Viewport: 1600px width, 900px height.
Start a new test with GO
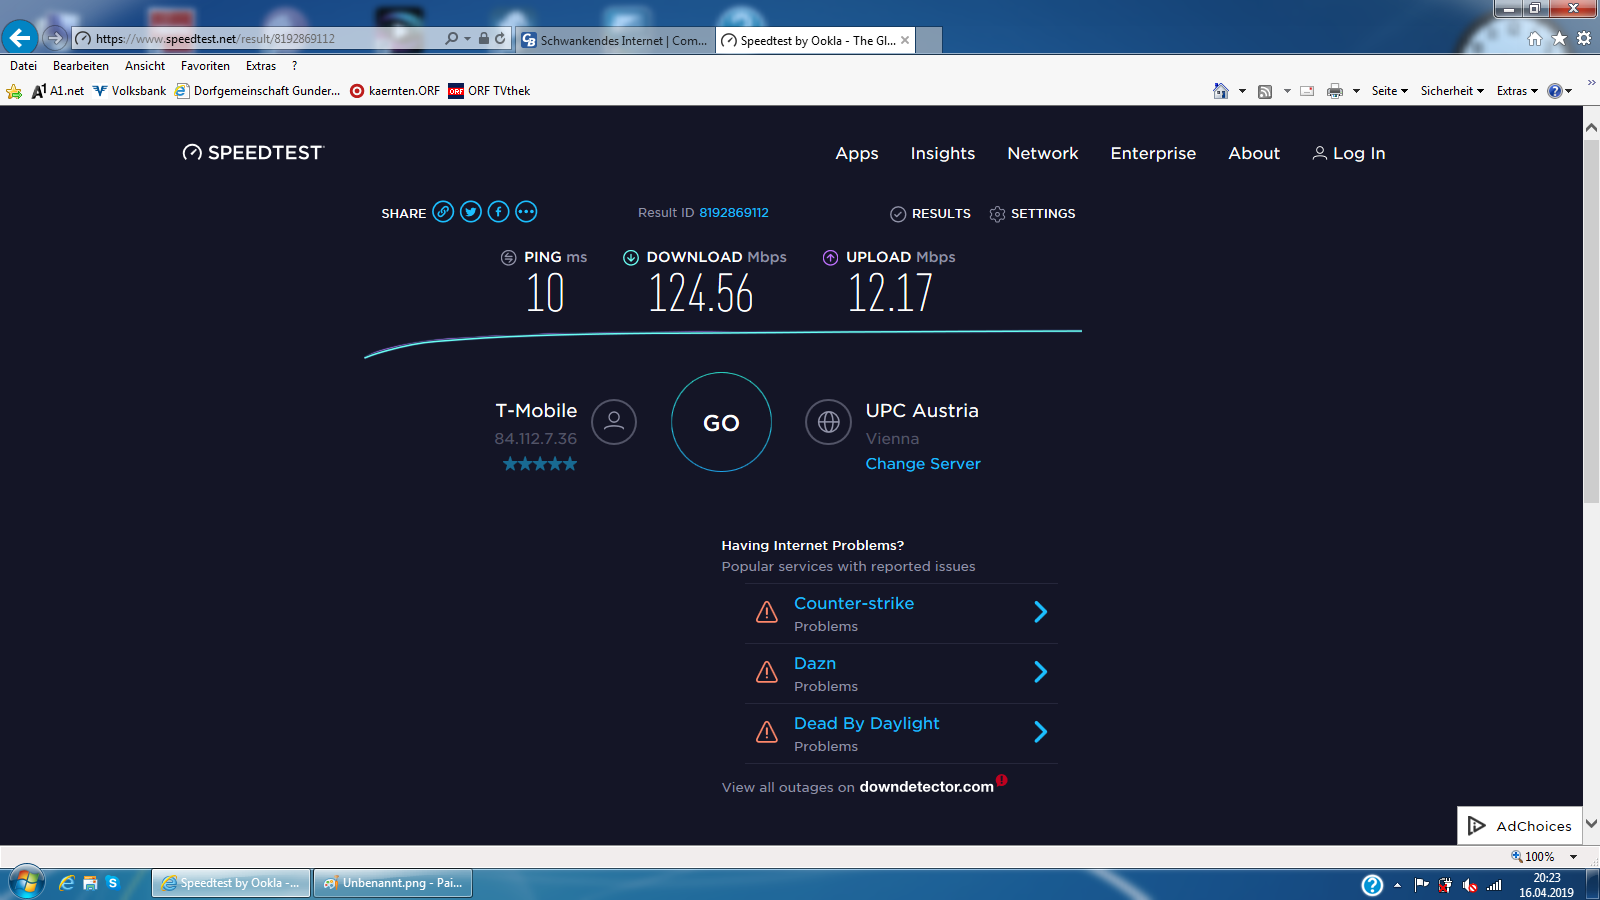coord(721,422)
